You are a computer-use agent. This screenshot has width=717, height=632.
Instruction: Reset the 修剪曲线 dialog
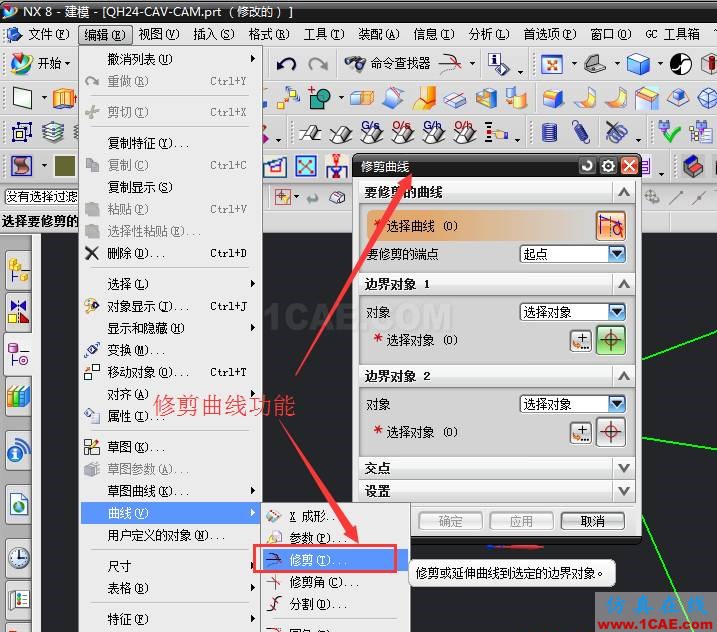587,166
